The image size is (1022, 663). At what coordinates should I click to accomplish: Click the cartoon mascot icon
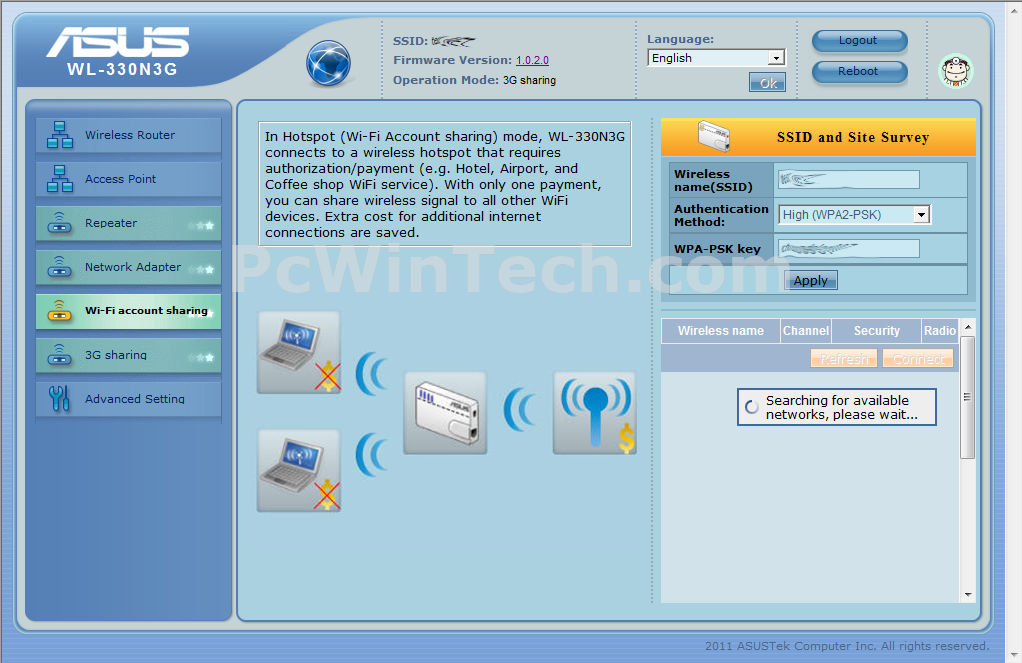click(x=956, y=70)
